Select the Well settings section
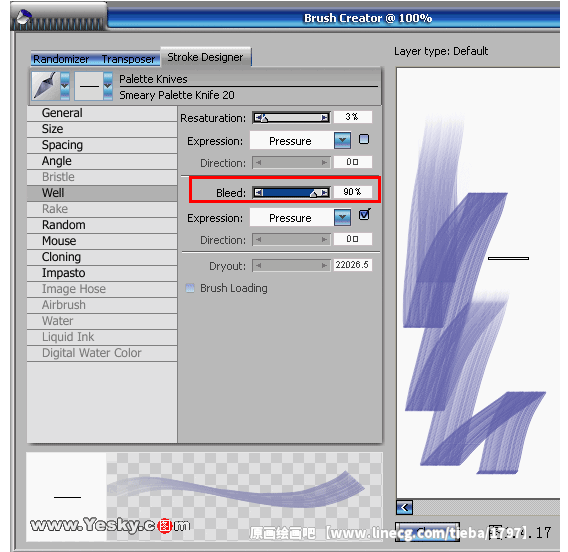Image resolution: width=568 pixels, height=552 pixels. 102,193
